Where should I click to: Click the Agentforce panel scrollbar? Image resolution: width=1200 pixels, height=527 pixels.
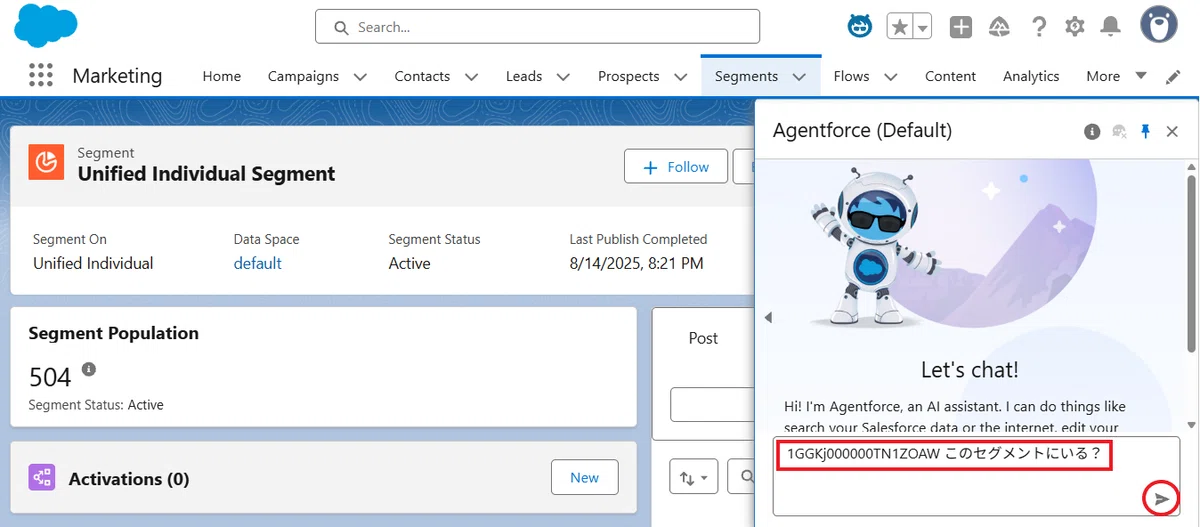pyautogui.click(x=1191, y=263)
